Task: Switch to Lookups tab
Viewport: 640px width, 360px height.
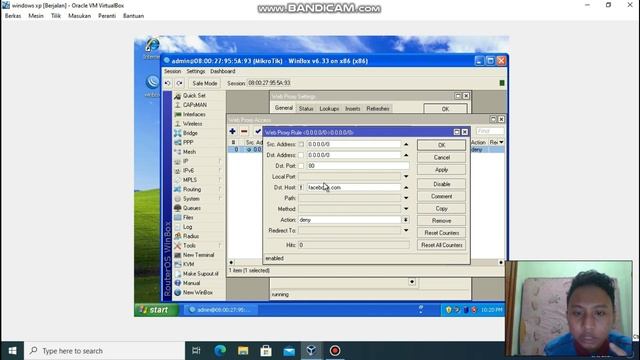Action: (329, 109)
